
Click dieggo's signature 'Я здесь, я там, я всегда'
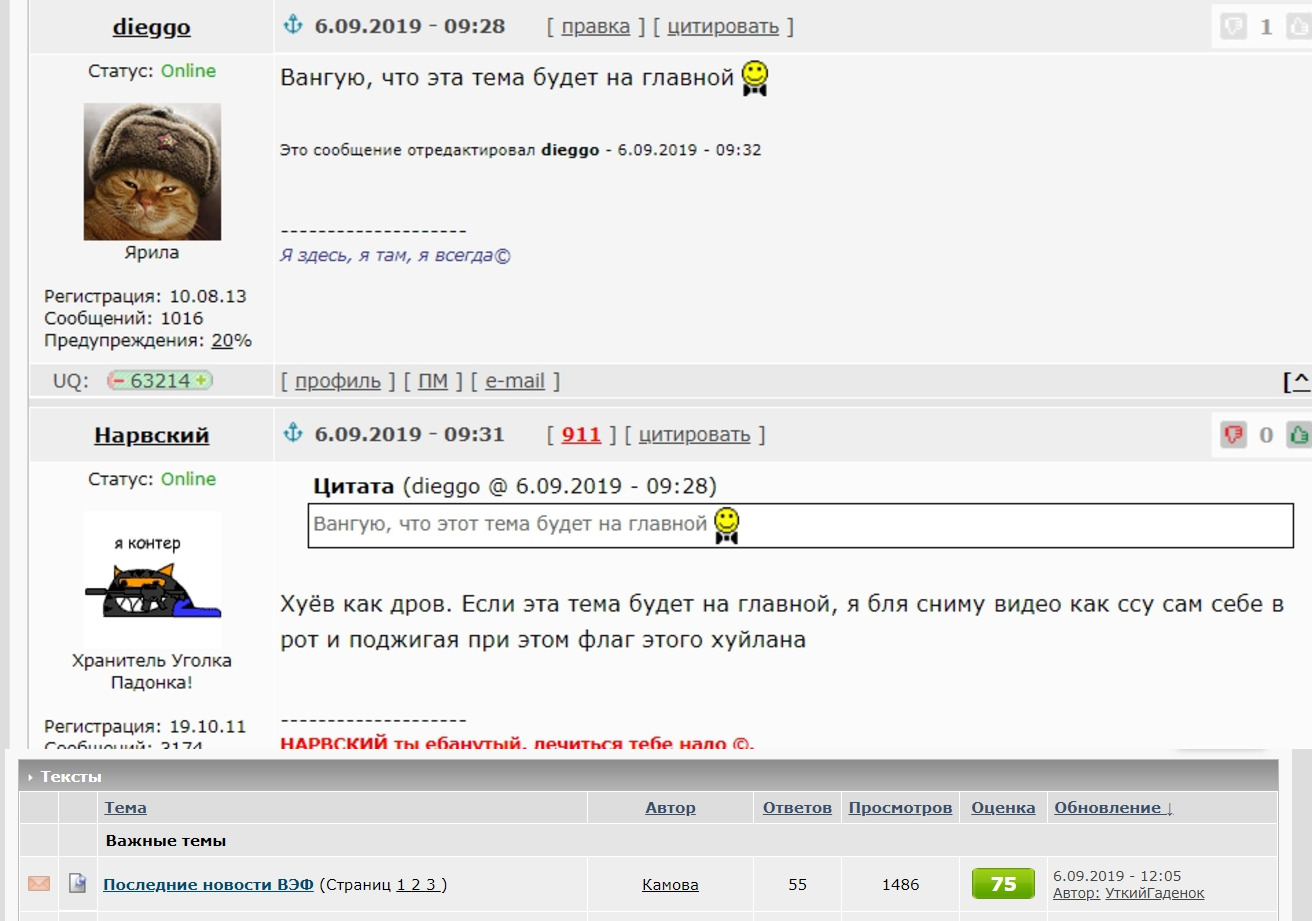coord(395,255)
